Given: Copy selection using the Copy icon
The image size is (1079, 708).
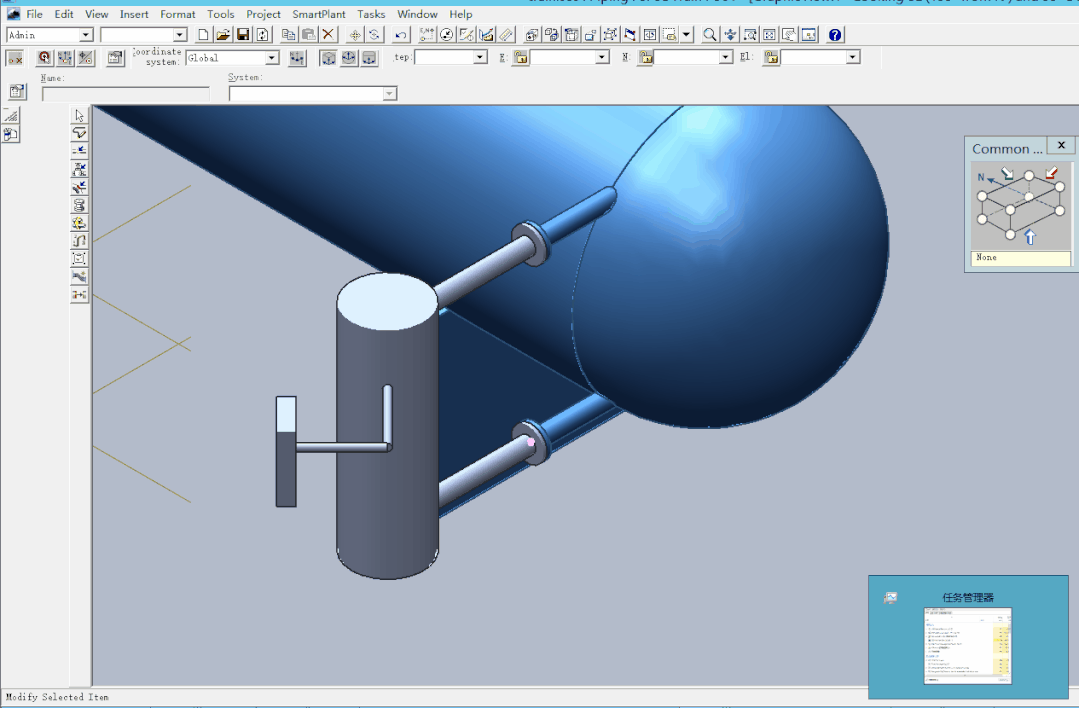Looking at the screenshot, I should pyautogui.click(x=288, y=34).
